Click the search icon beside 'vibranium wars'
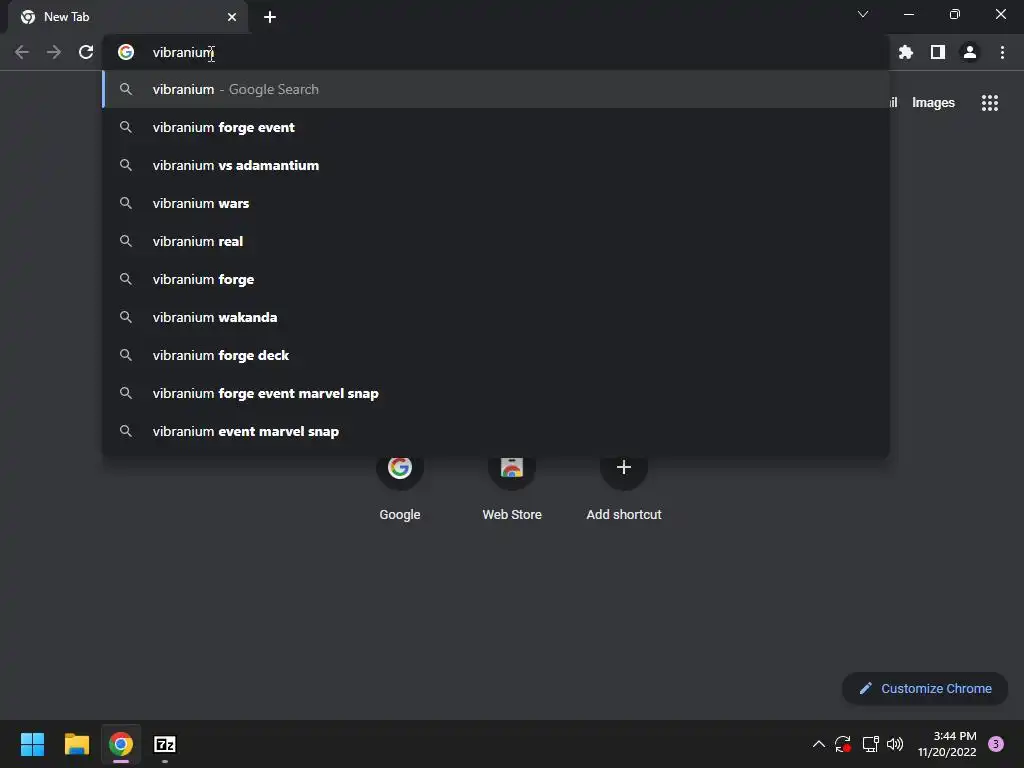Screen dimensions: 1024x768 tap(126, 203)
